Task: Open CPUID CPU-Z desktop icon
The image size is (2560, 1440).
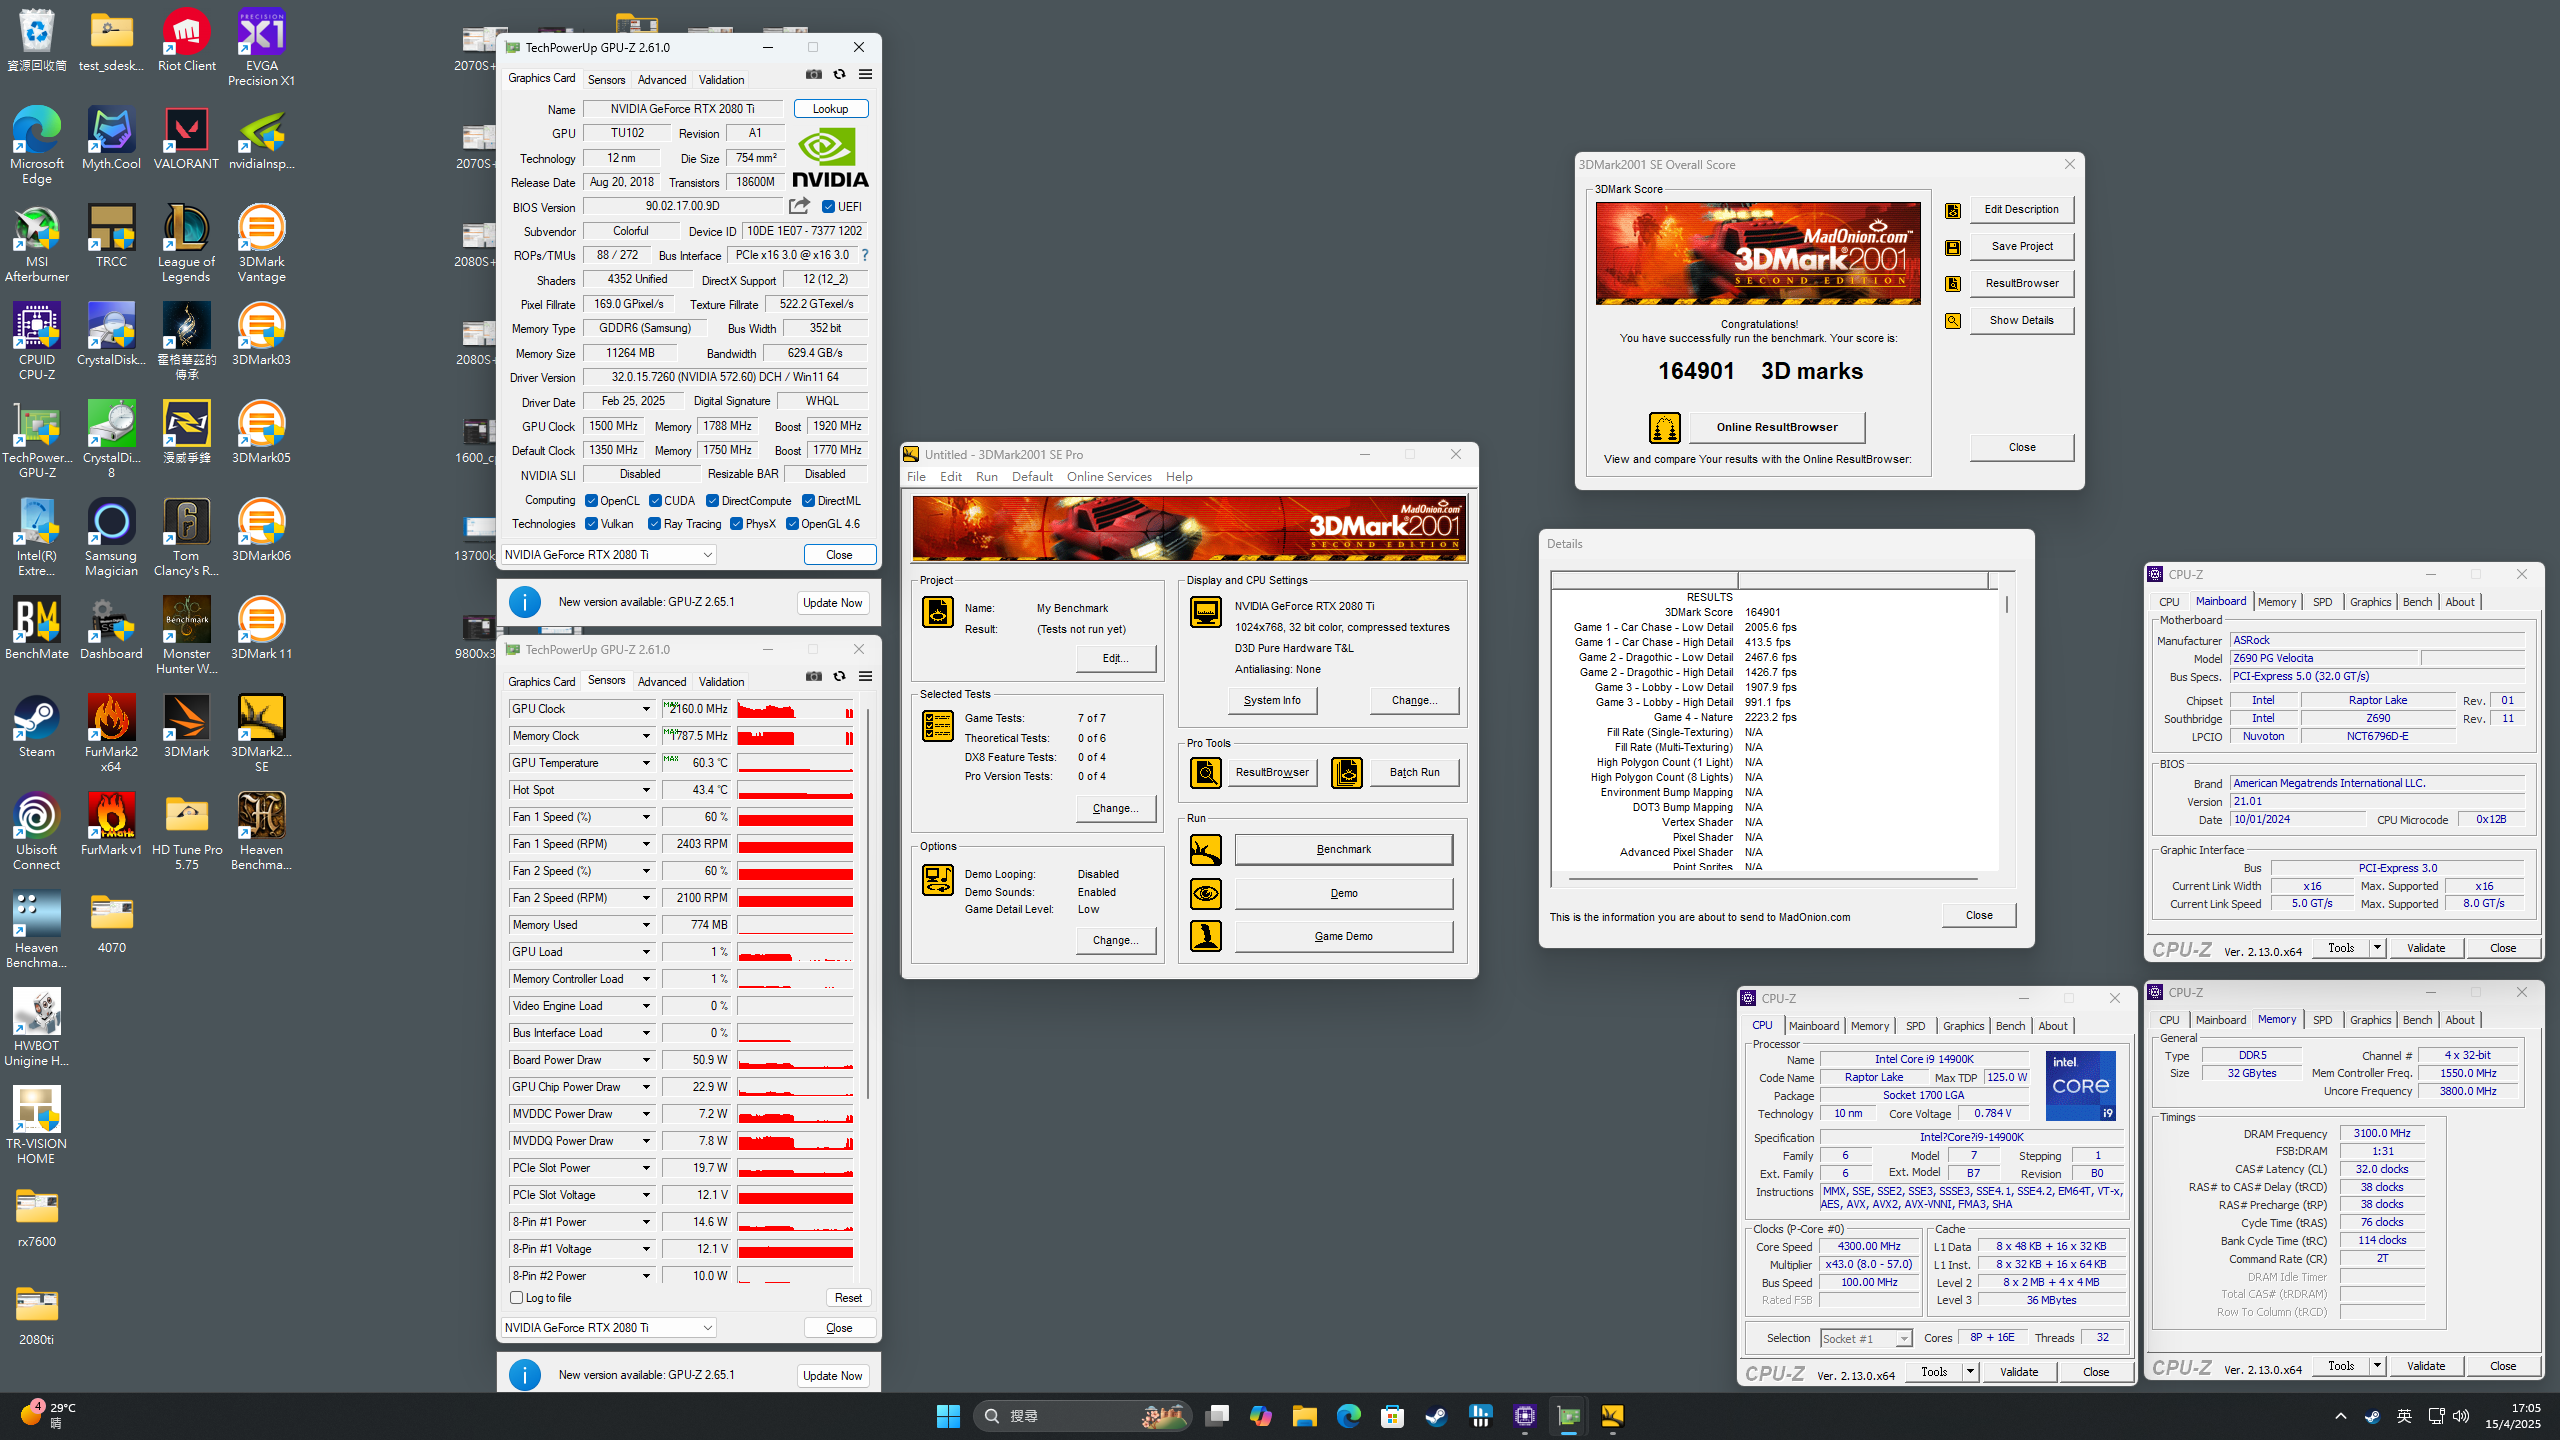Action: pyautogui.click(x=37, y=342)
